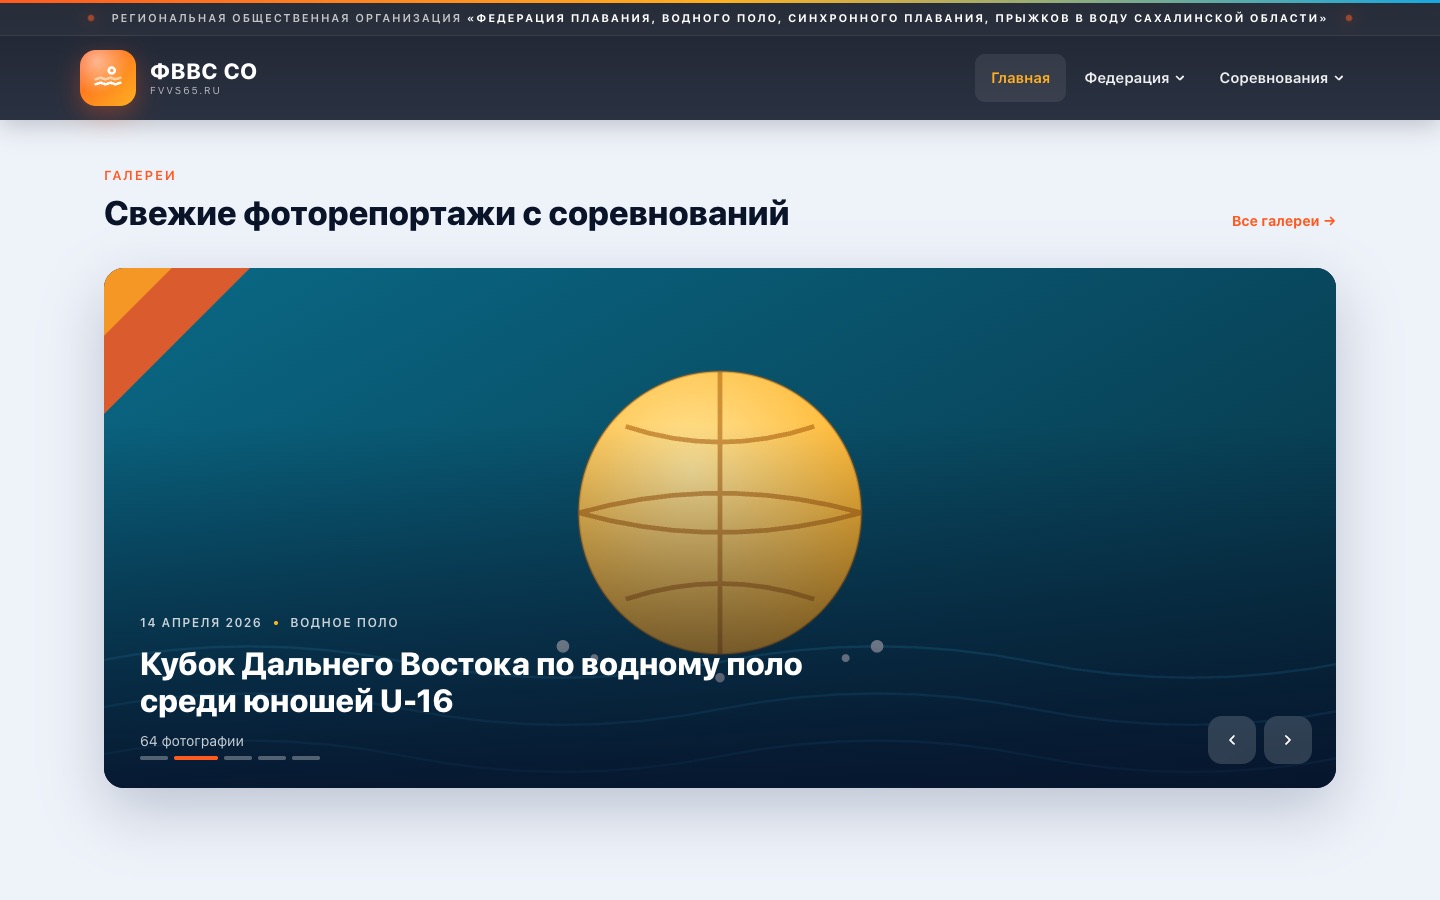Advance to the next gallery slide
This screenshot has width=1440, height=900.
(x=1288, y=740)
